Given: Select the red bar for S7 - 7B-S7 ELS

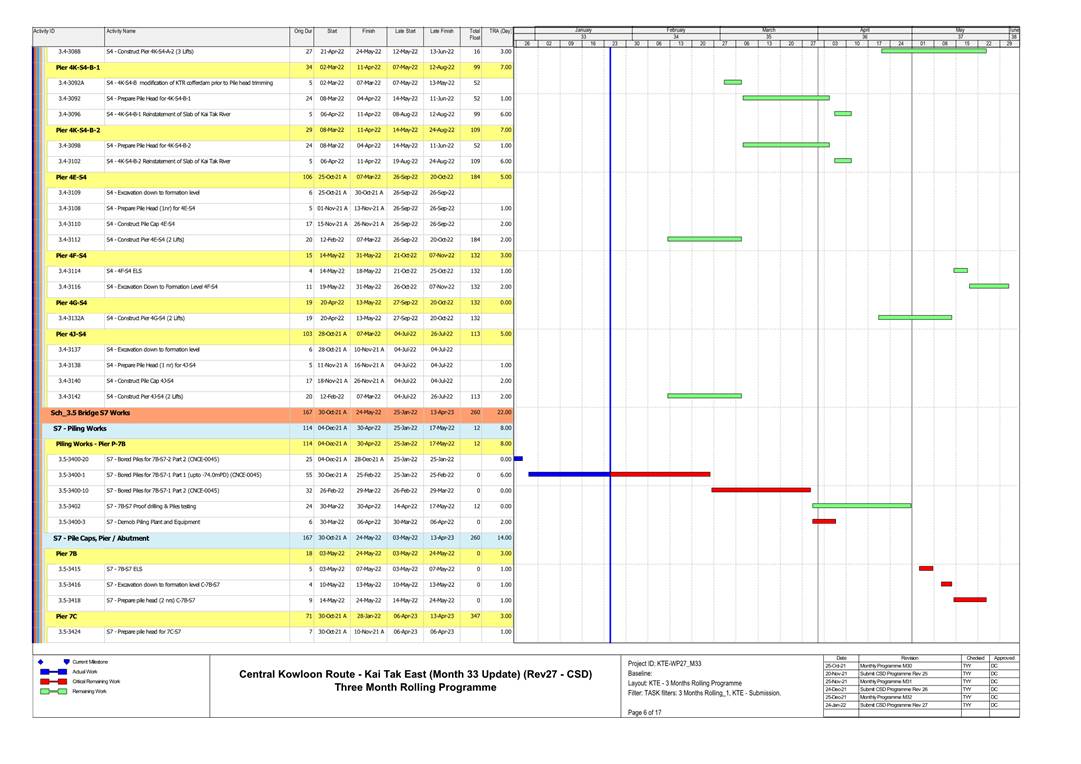Looking at the screenshot, I should [x=926, y=568].
